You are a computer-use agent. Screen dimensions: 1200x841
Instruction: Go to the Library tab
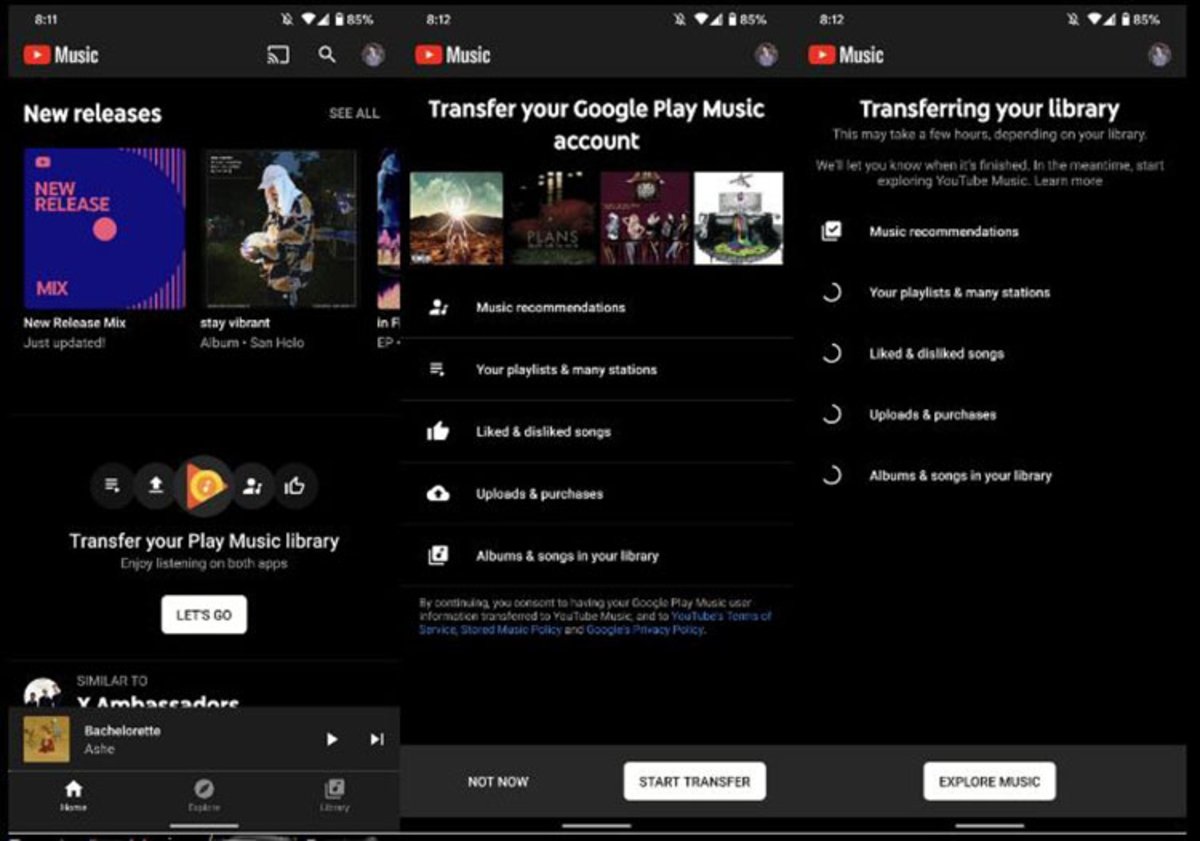[335, 795]
